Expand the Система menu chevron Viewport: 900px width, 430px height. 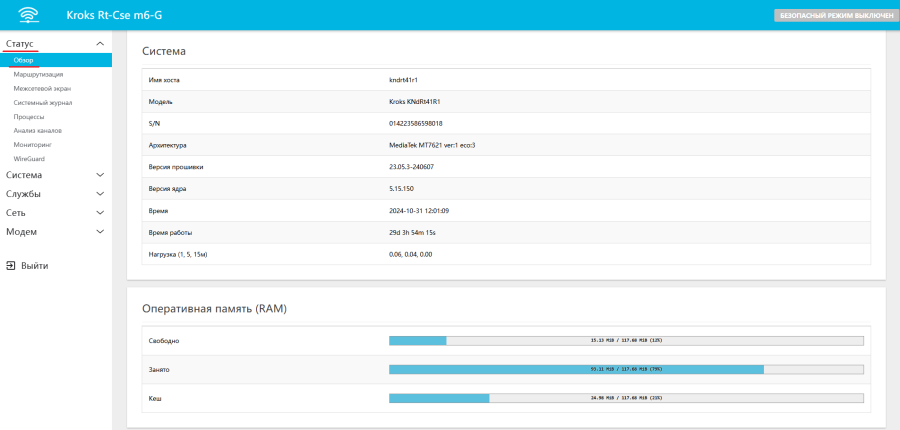click(99, 175)
